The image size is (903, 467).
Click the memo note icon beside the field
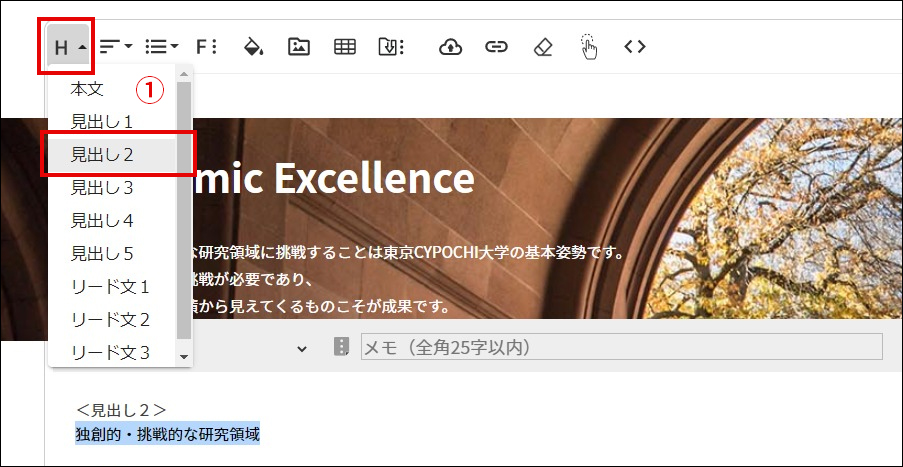point(342,347)
